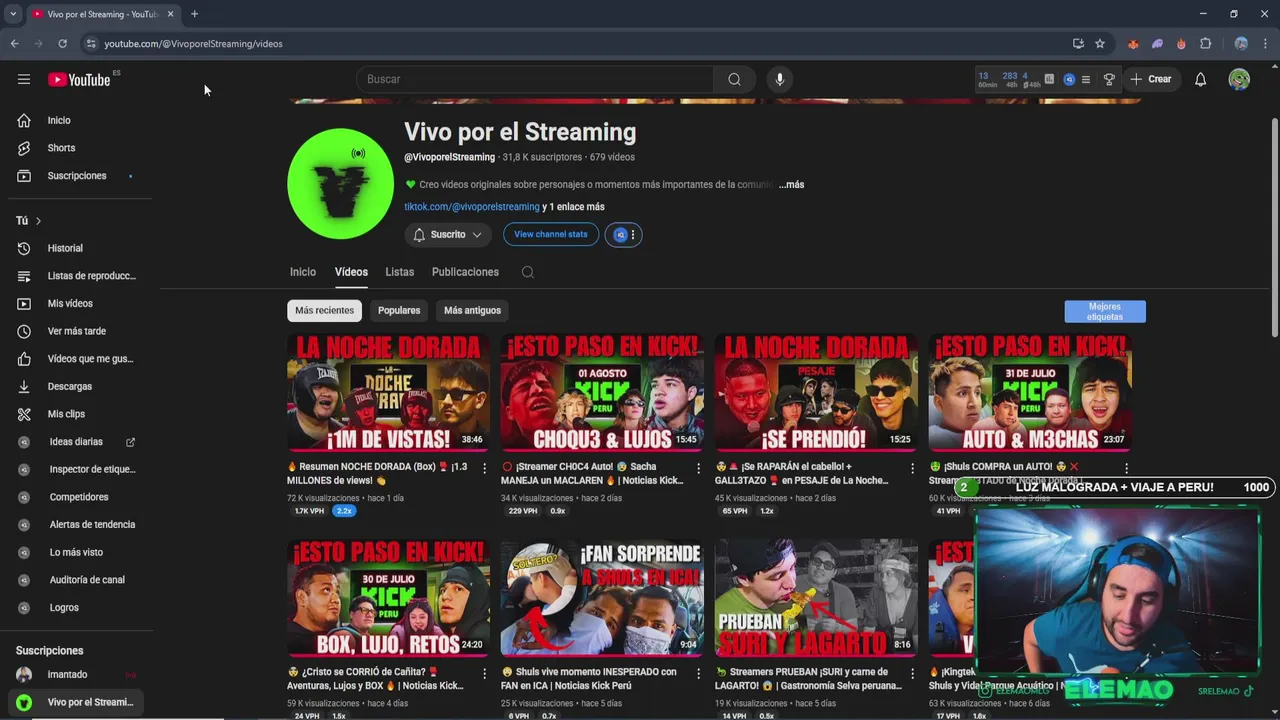The image size is (1280, 720).
Task: Focus the Buscar search field
Action: 535,79
